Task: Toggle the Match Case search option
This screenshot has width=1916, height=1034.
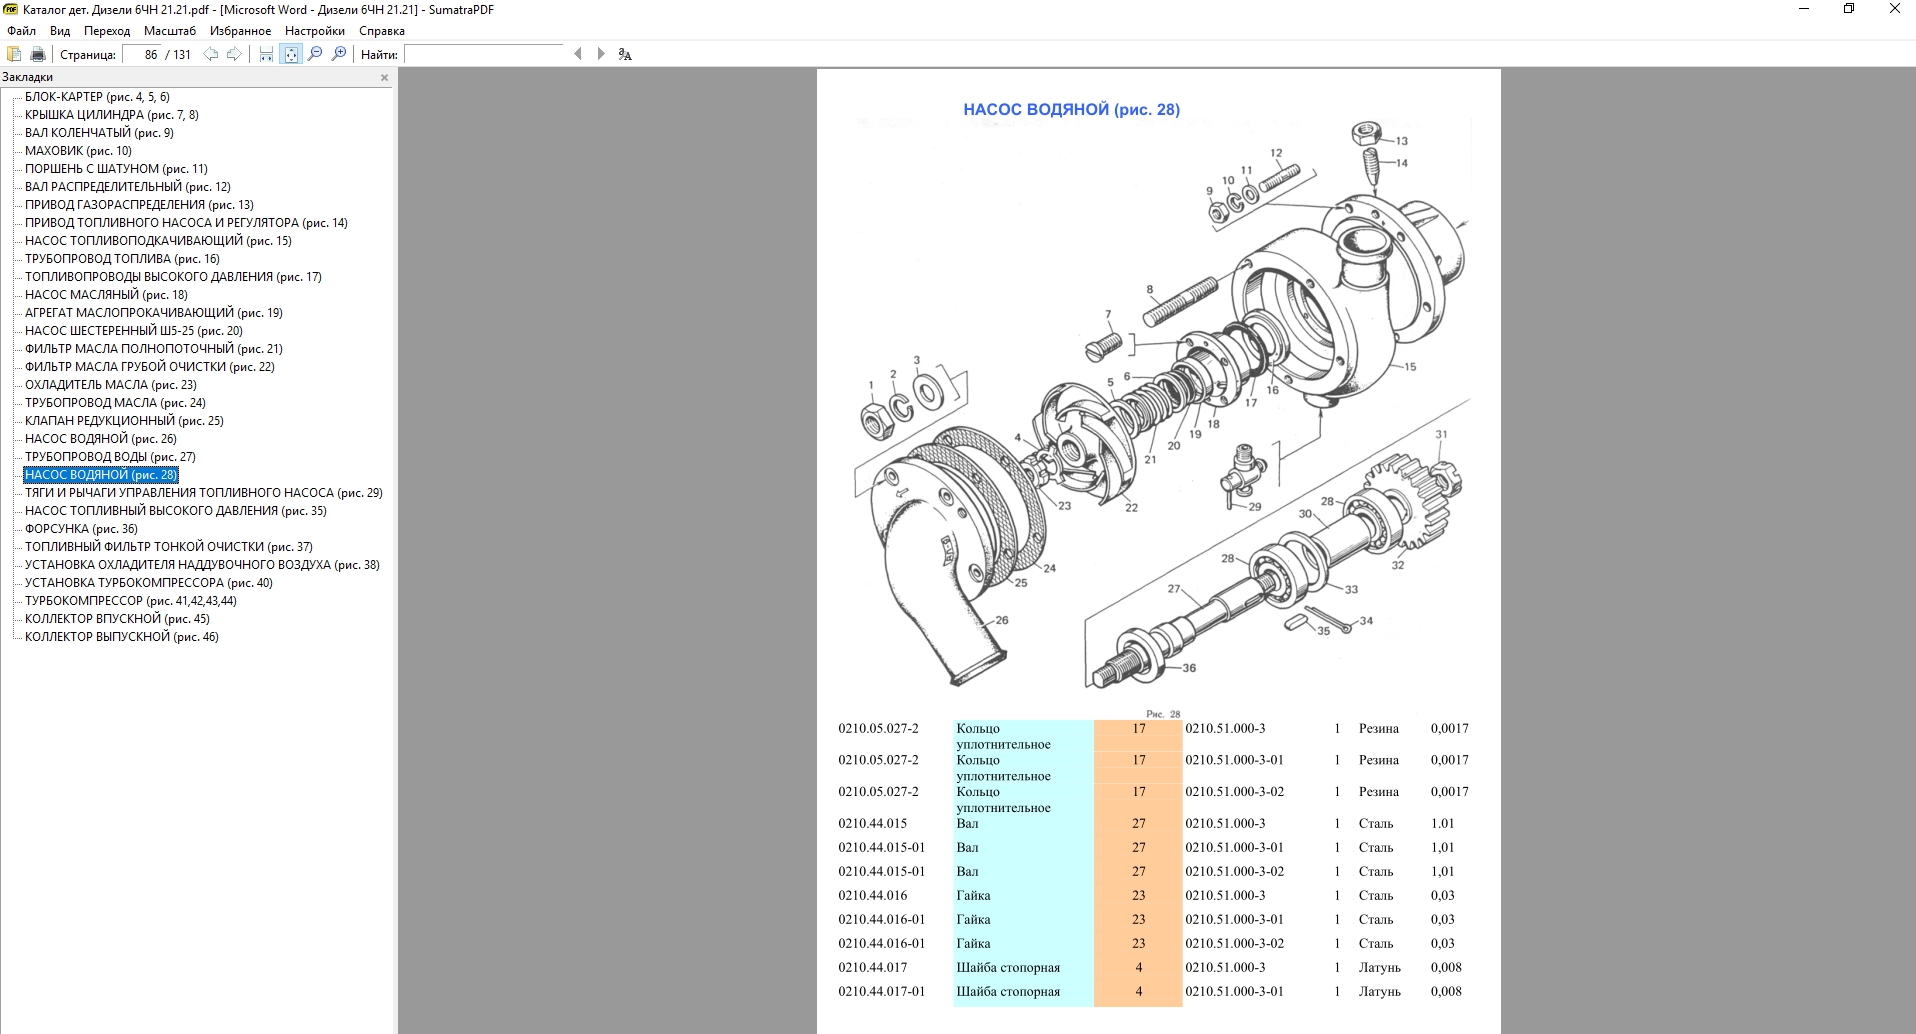Action: click(x=625, y=54)
